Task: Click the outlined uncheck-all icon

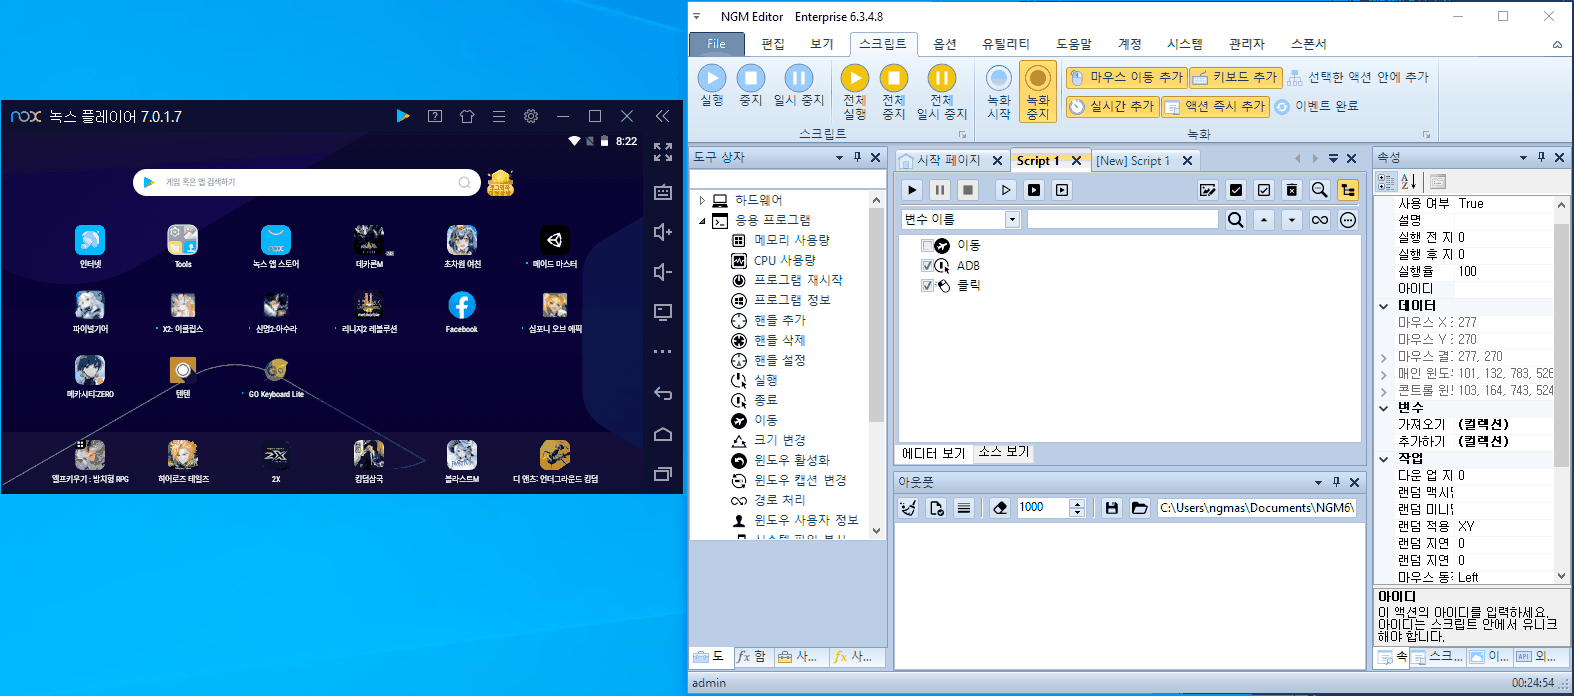Action: [x=1264, y=190]
